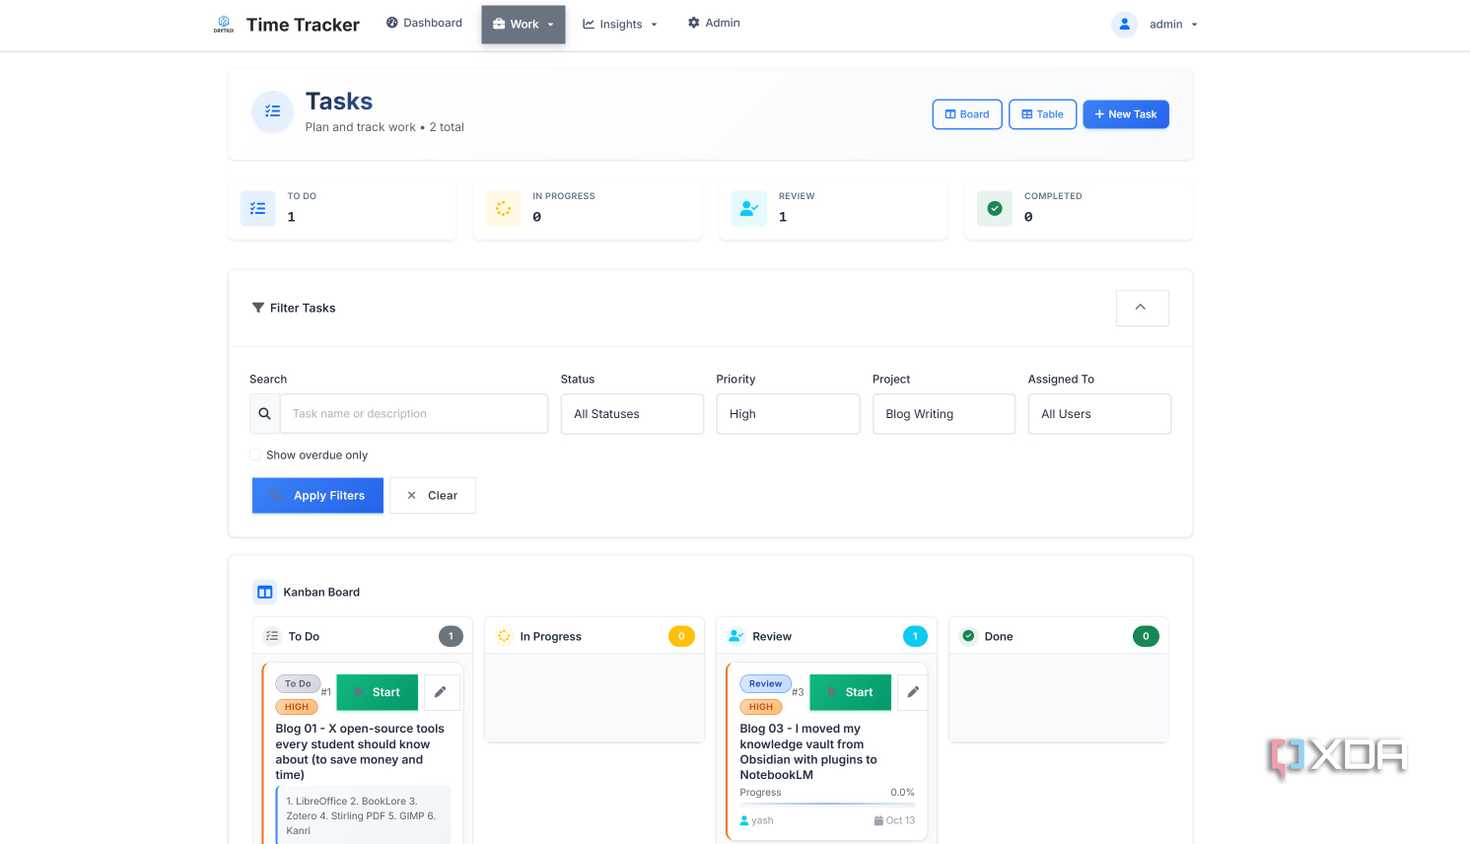
Task: Click the Done column count badge
Action: pos(1146,636)
